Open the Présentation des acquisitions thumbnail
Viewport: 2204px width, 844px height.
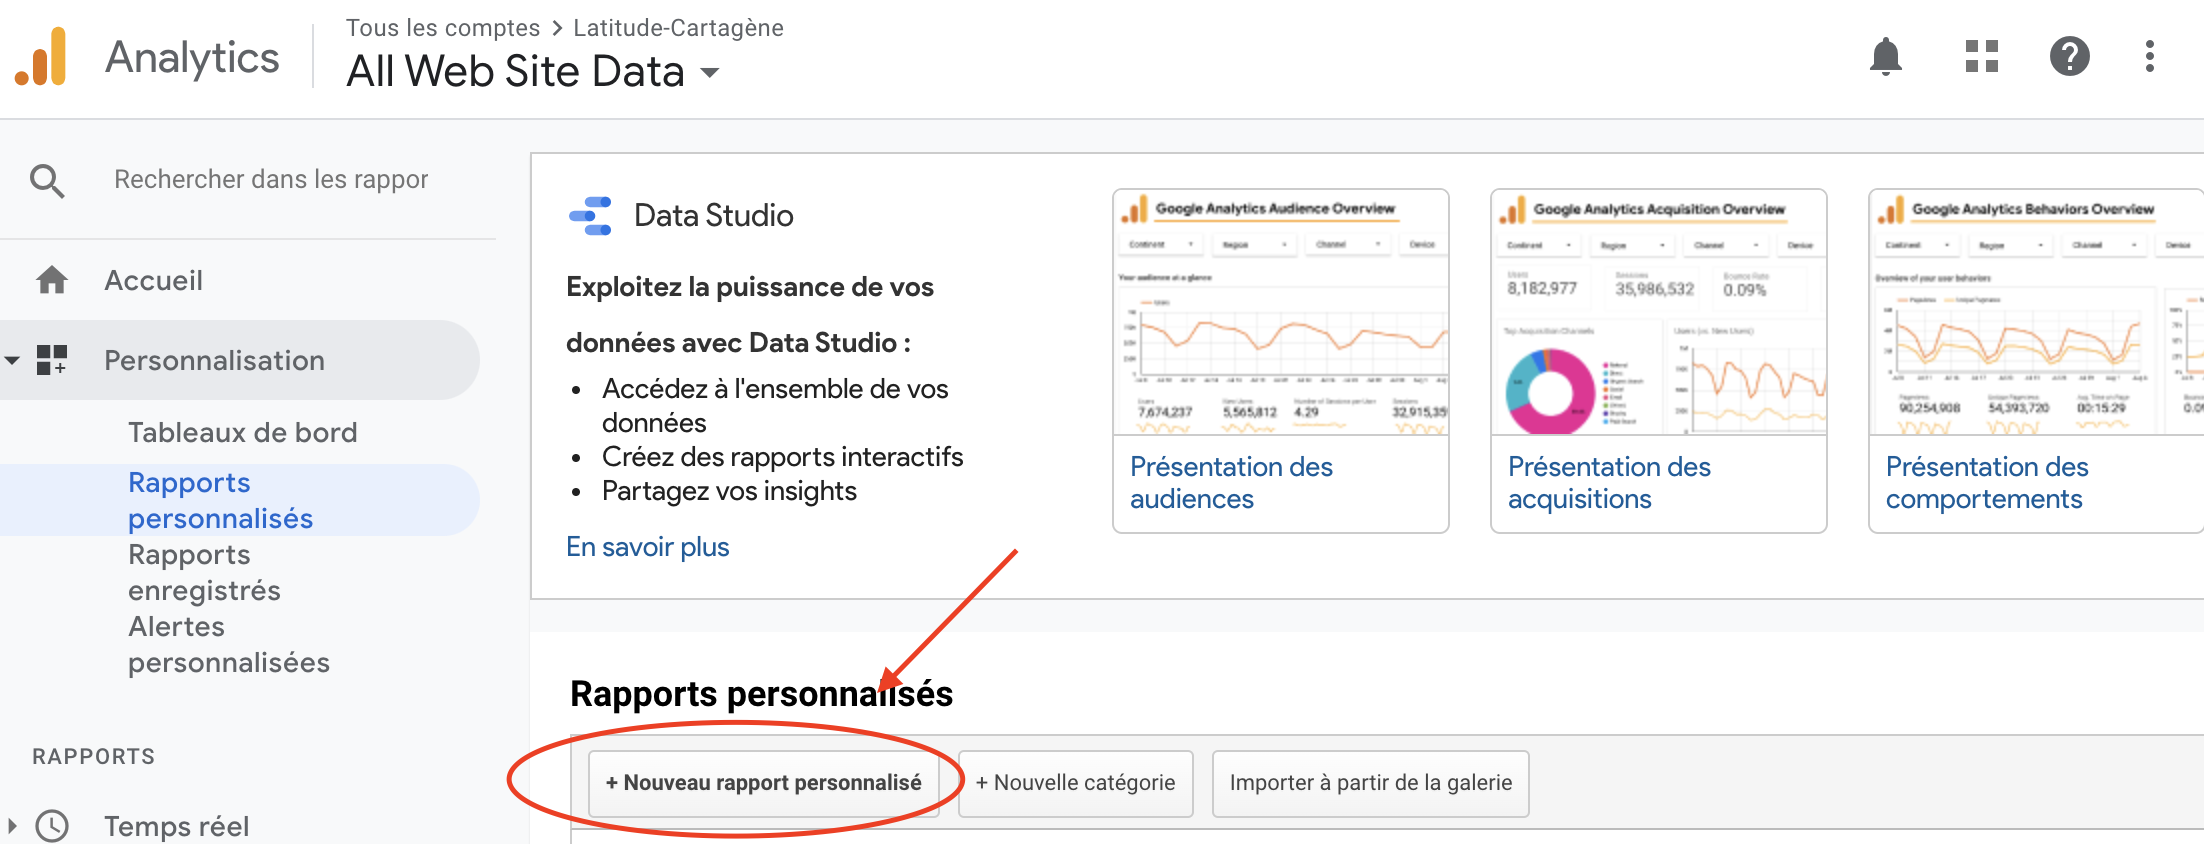coord(1658,313)
